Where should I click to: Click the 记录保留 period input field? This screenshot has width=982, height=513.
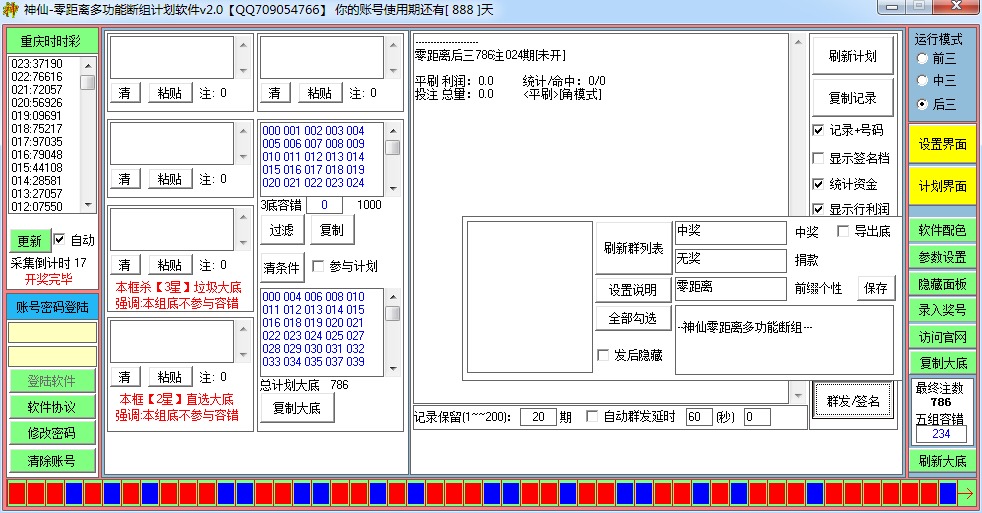pos(538,417)
